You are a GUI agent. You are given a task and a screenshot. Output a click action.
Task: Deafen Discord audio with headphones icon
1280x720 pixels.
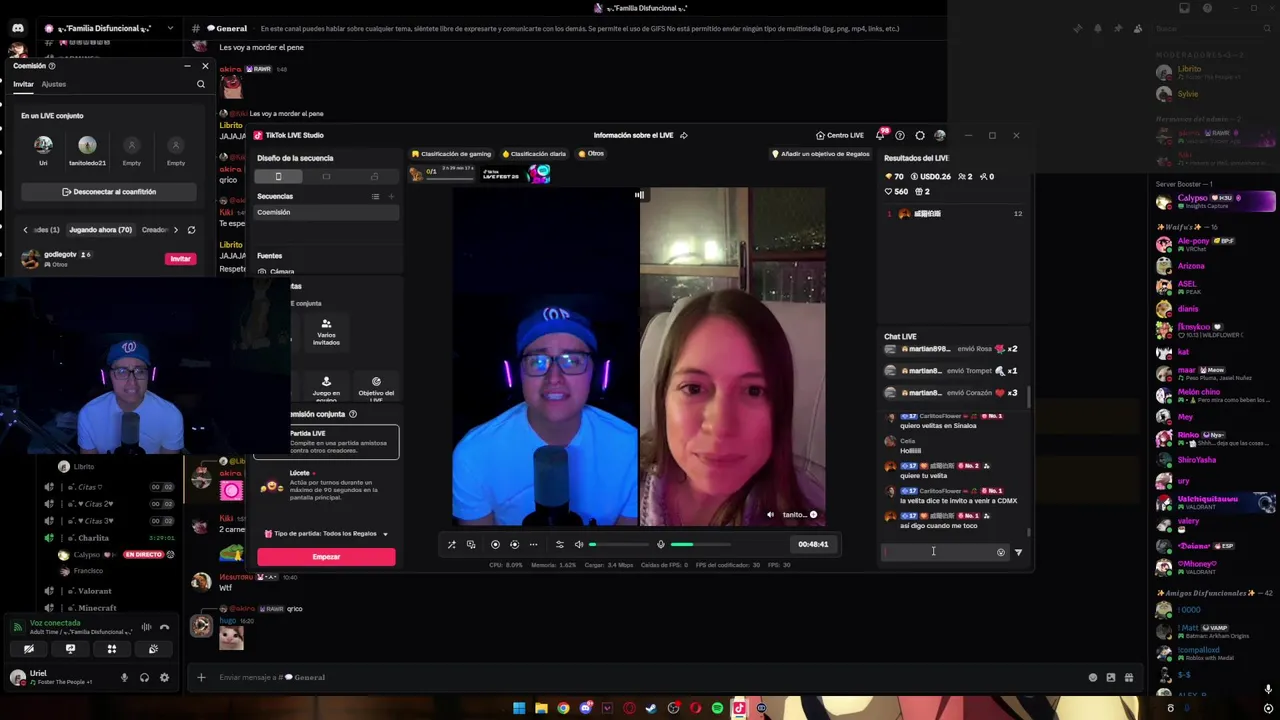(144, 677)
